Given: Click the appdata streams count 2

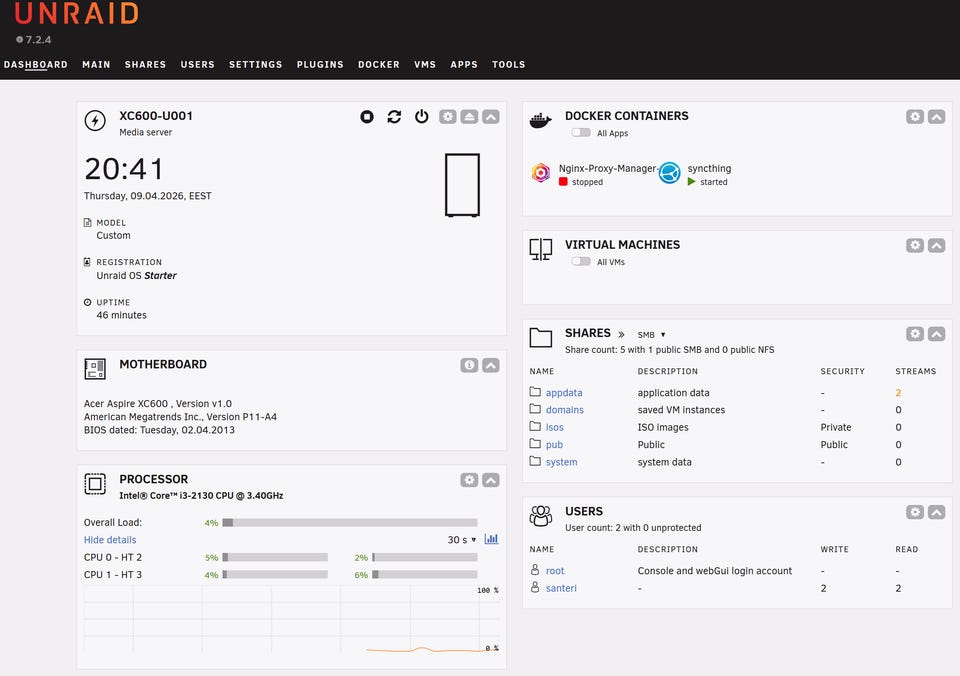Looking at the screenshot, I should click(x=898, y=392).
